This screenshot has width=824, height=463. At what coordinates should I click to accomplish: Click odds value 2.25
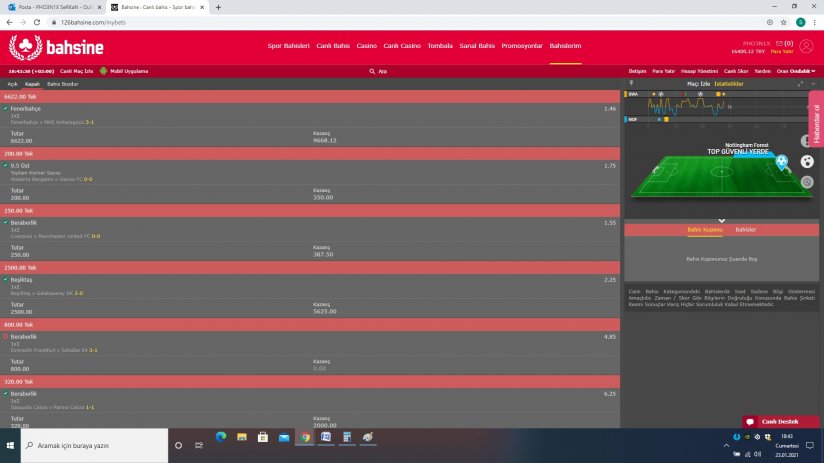click(610, 280)
